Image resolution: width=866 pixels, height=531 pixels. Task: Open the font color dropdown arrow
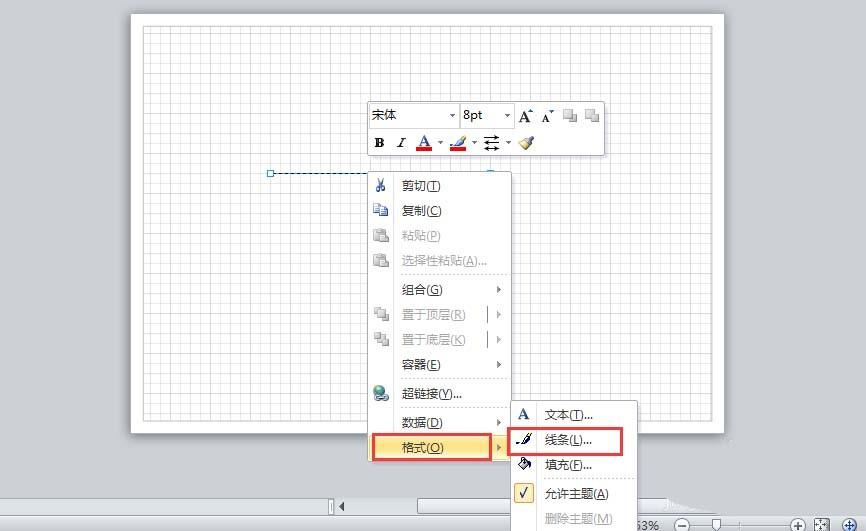pos(440,143)
